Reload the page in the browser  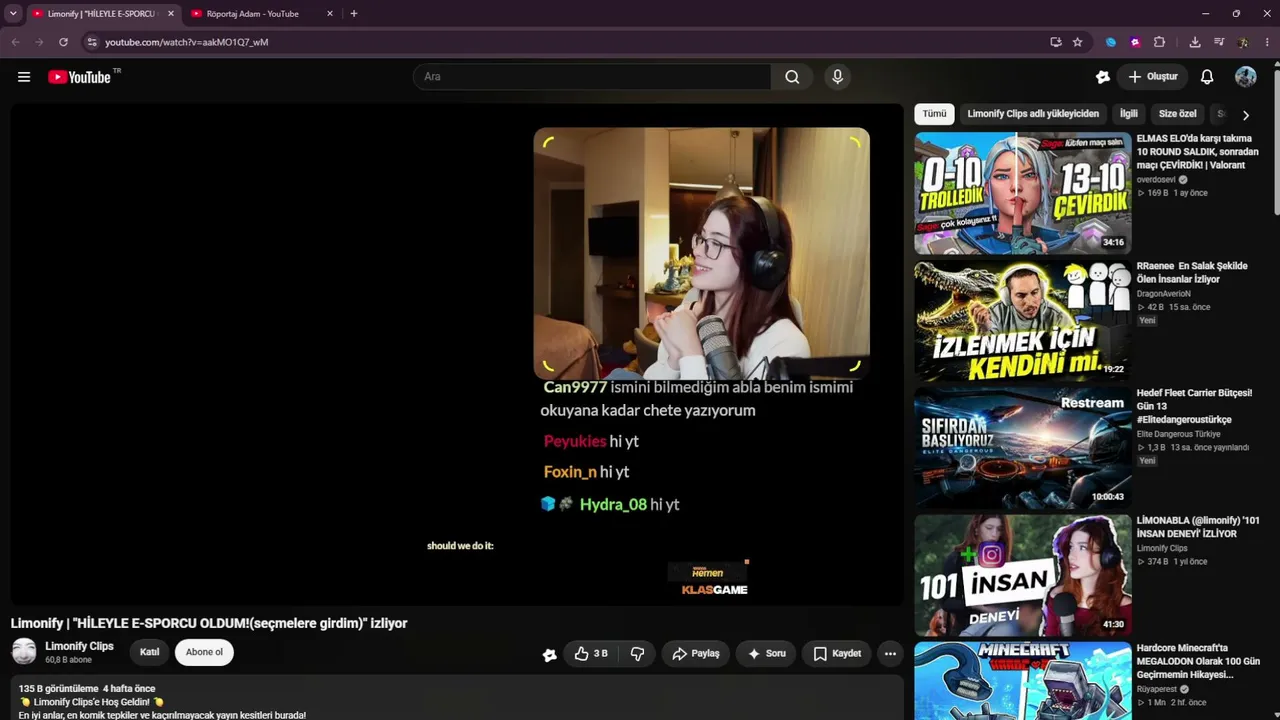pyautogui.click(x=63, y=42)
